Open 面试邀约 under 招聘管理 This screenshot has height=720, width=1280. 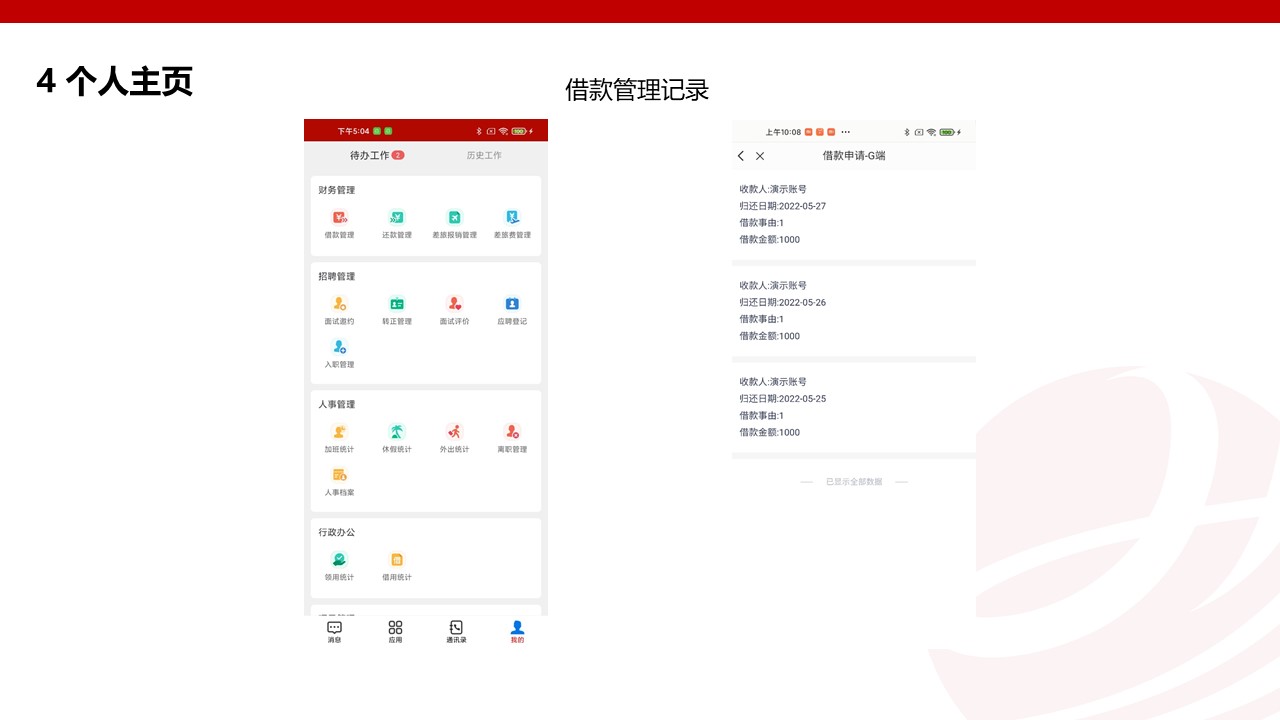coord(339,304)
